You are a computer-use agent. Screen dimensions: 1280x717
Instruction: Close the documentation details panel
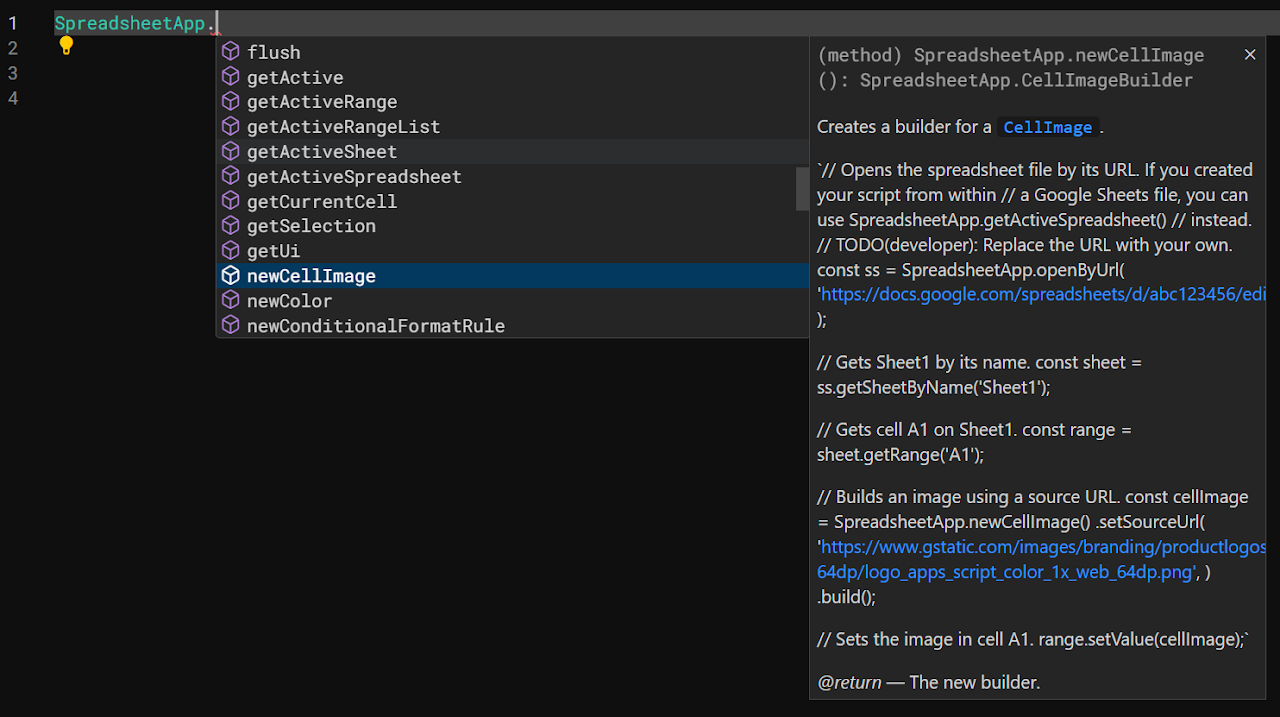coord(1250,55)
